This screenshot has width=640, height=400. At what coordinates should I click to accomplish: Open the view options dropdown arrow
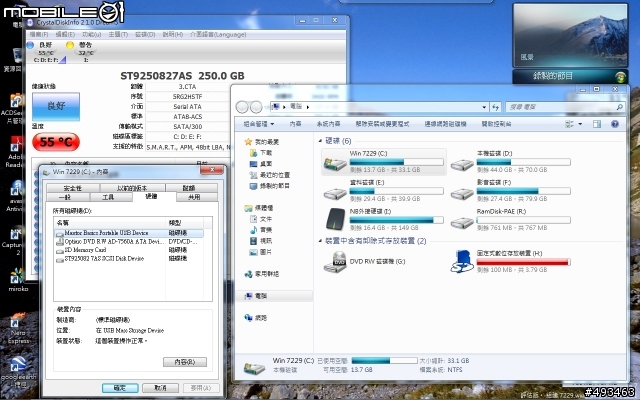[580, 124]
